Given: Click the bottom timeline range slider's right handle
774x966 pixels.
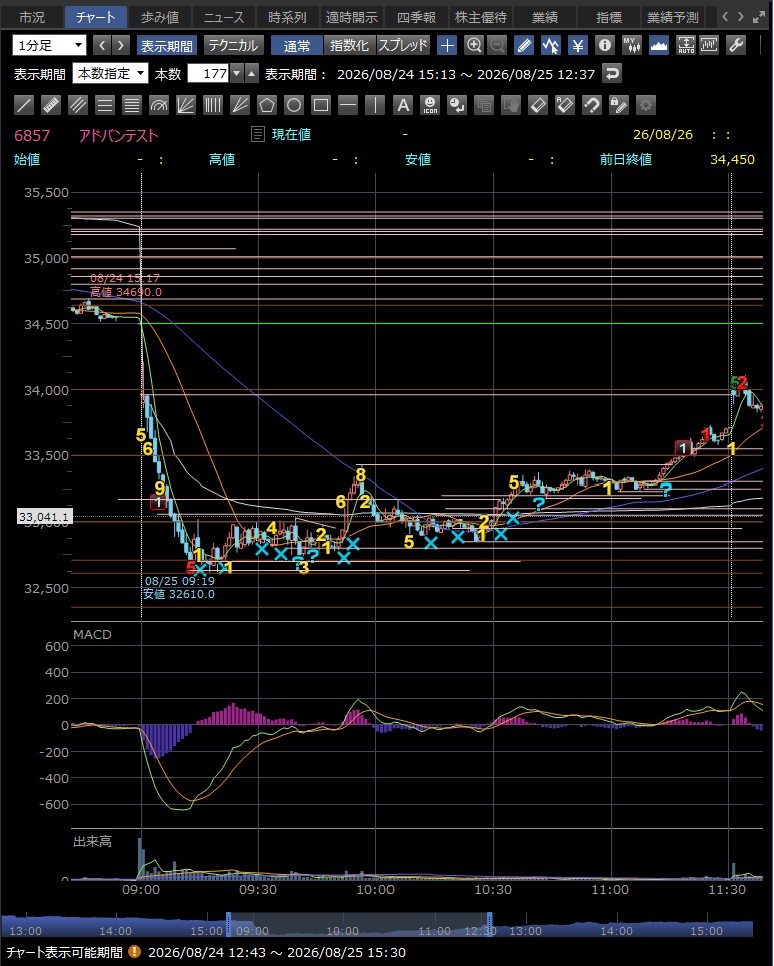Looking at the screenshot, I should 490,924.
